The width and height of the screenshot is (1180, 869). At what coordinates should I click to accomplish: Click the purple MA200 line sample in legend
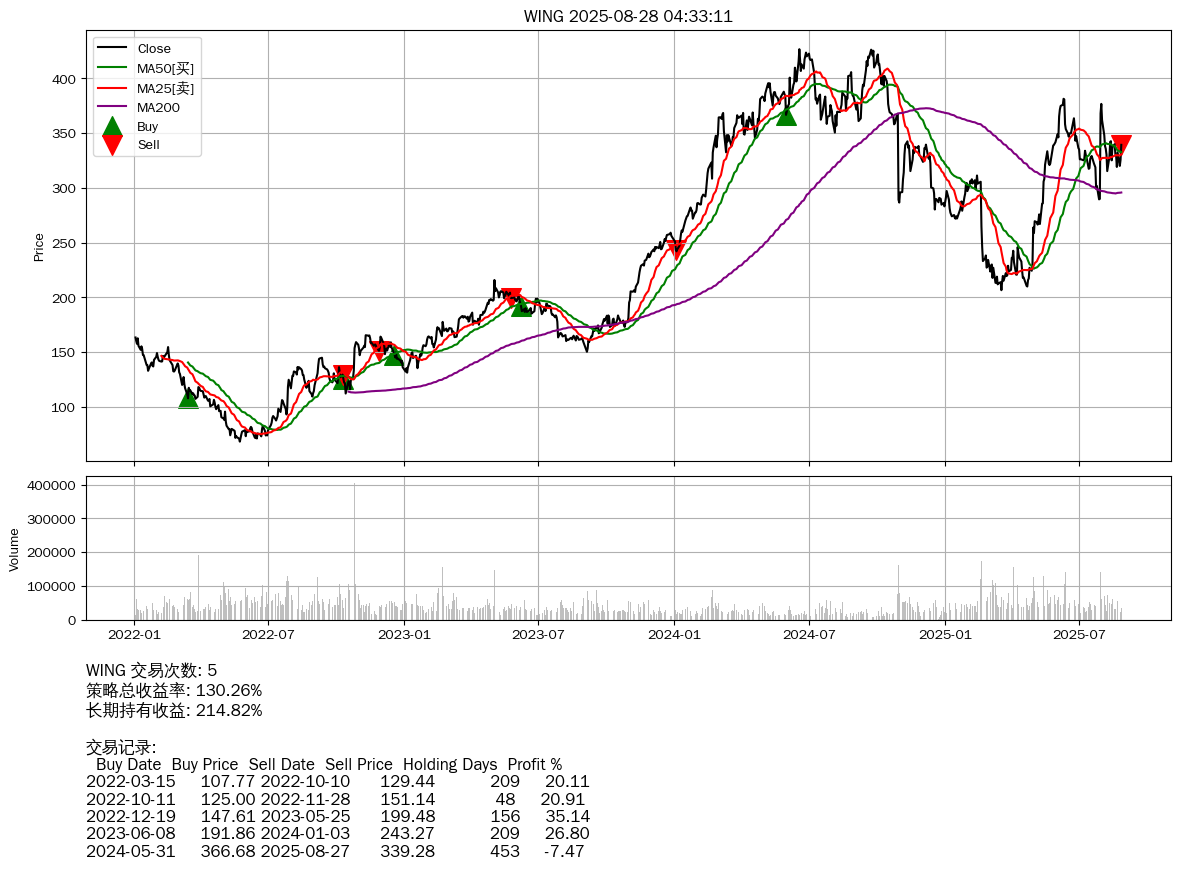pyautogui.click(x=112, y=107)
